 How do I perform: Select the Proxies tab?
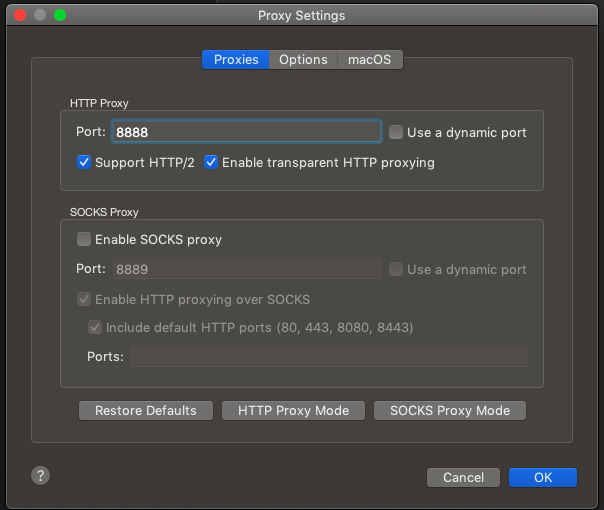(x=236, y=60)
